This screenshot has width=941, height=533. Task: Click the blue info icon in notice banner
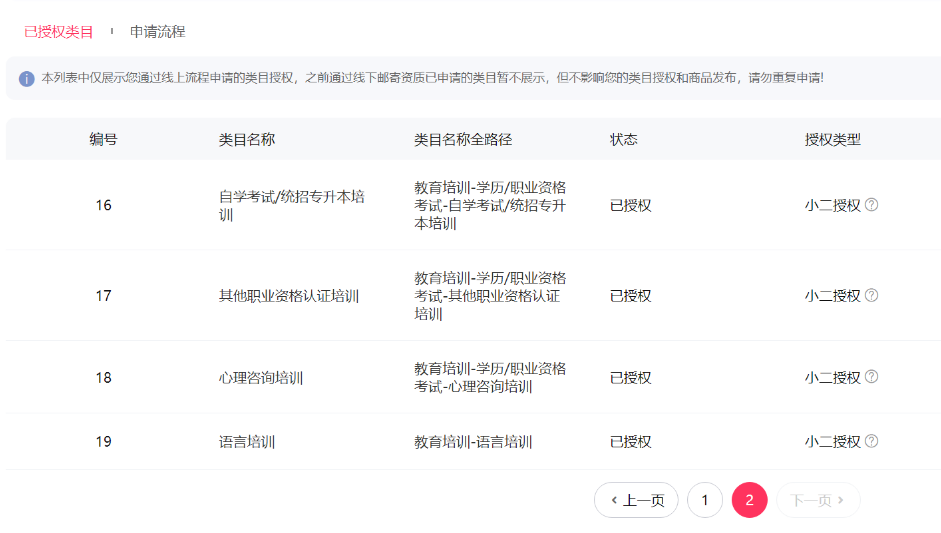click(x=27, y=78)
